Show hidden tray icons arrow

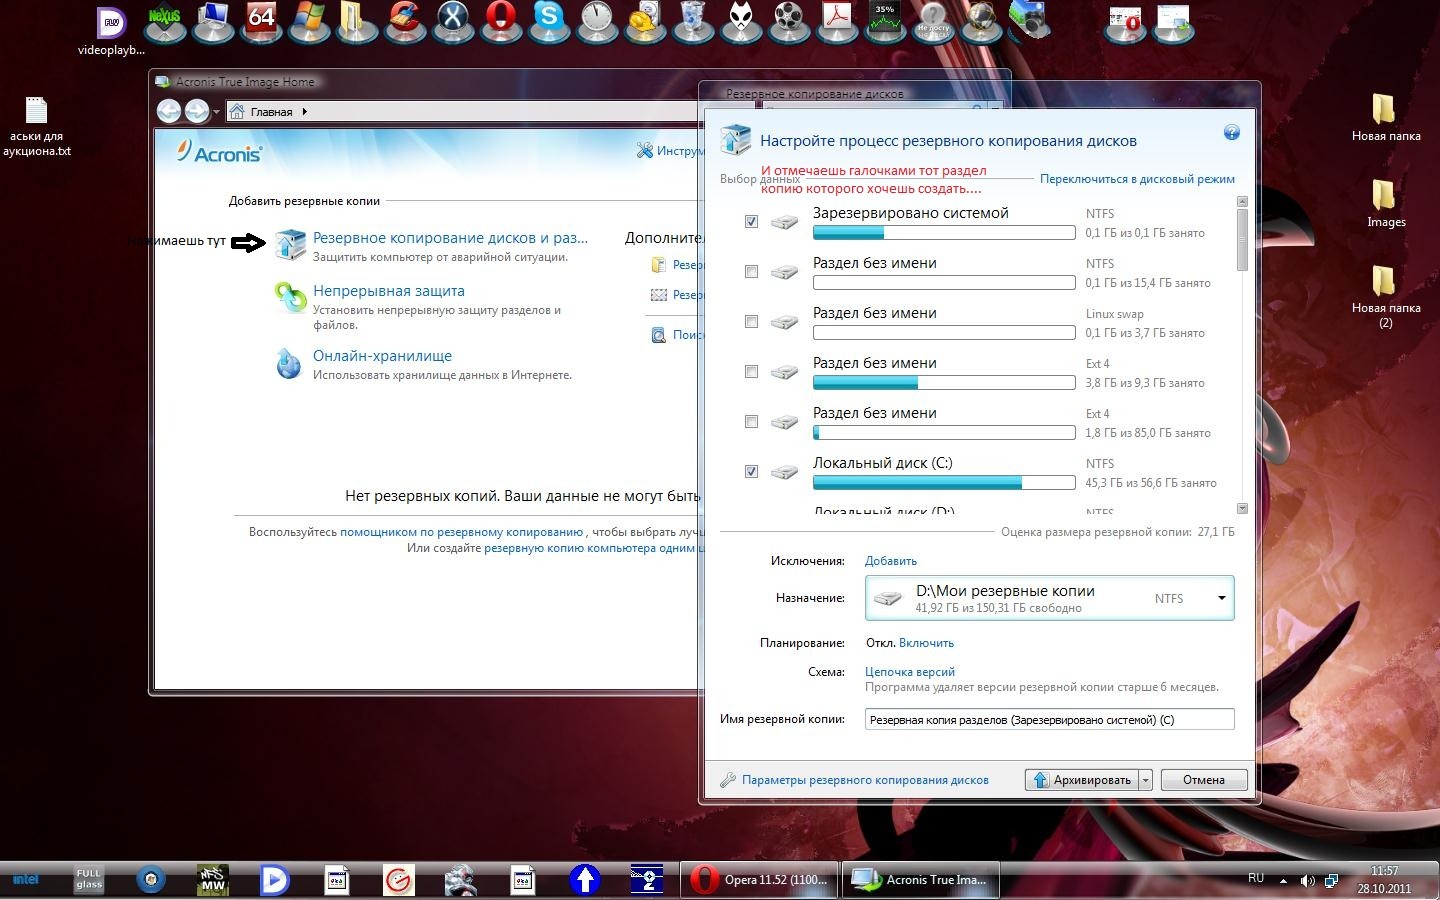1285,880
